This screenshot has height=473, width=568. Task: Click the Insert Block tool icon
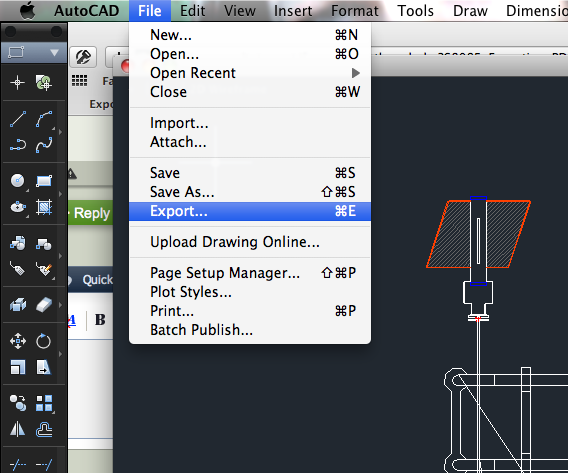(18, 243)
